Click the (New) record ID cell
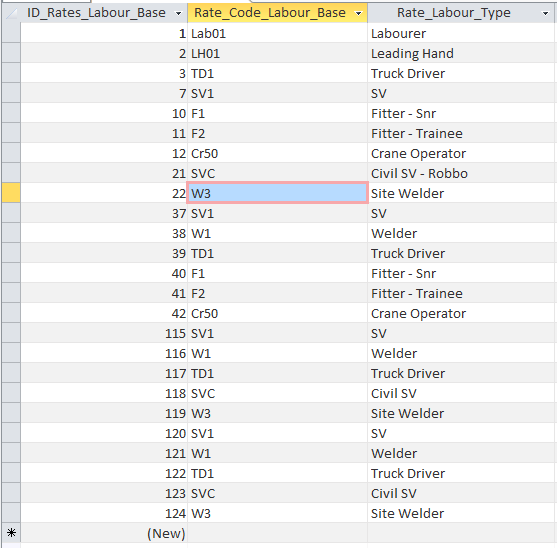 pos(104,533)
